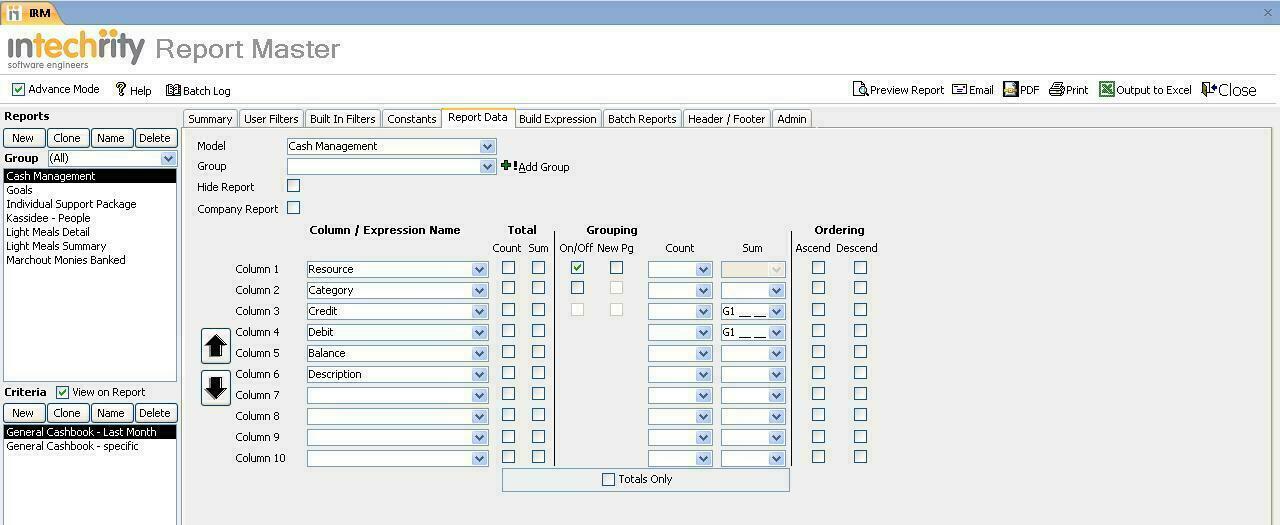Viewport: 1280px width, 525px height.
Task: Select the Goals report
Action: [90, 190]
